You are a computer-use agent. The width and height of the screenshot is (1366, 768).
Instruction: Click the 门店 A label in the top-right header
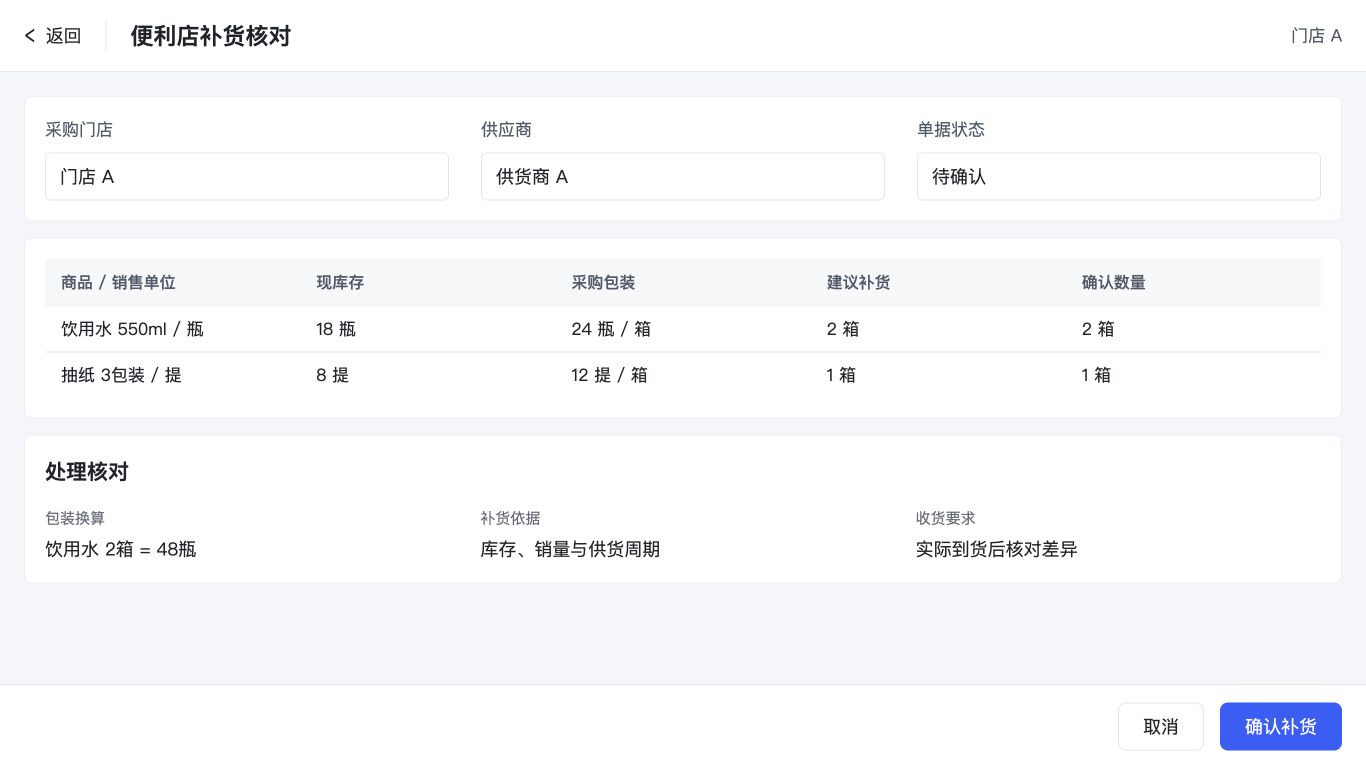pyautogui.click(x=1316, y=36)
